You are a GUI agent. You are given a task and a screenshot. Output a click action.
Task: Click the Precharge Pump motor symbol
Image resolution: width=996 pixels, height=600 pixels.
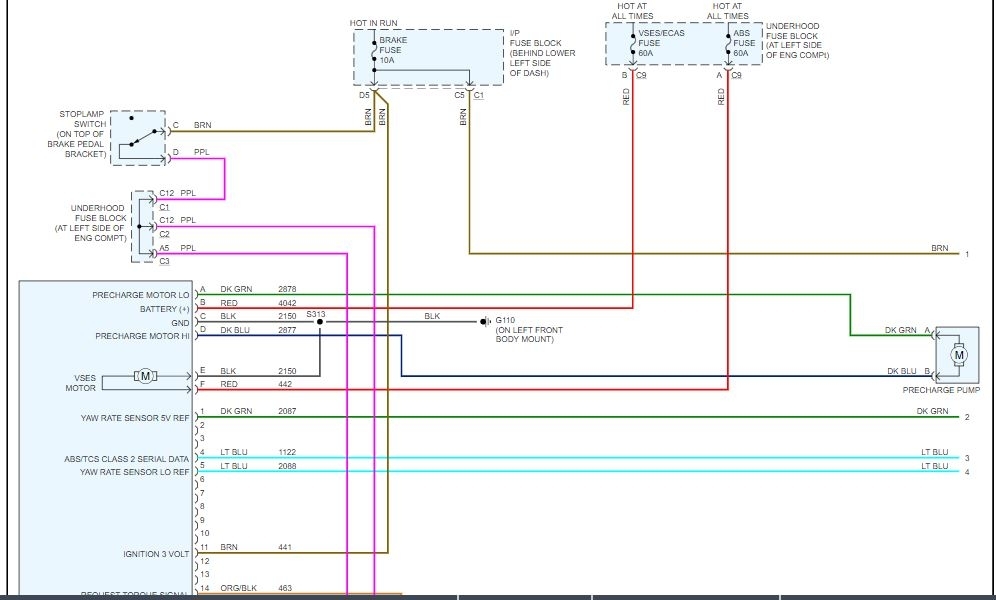pyautogui.click(x=959, y=354)
